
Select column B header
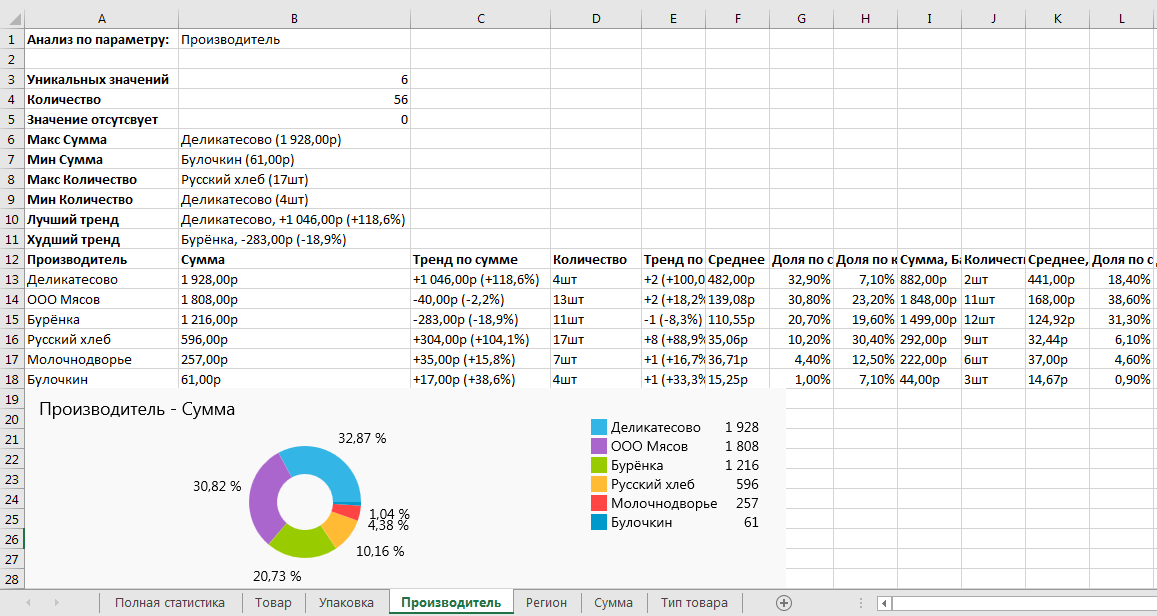294,18
